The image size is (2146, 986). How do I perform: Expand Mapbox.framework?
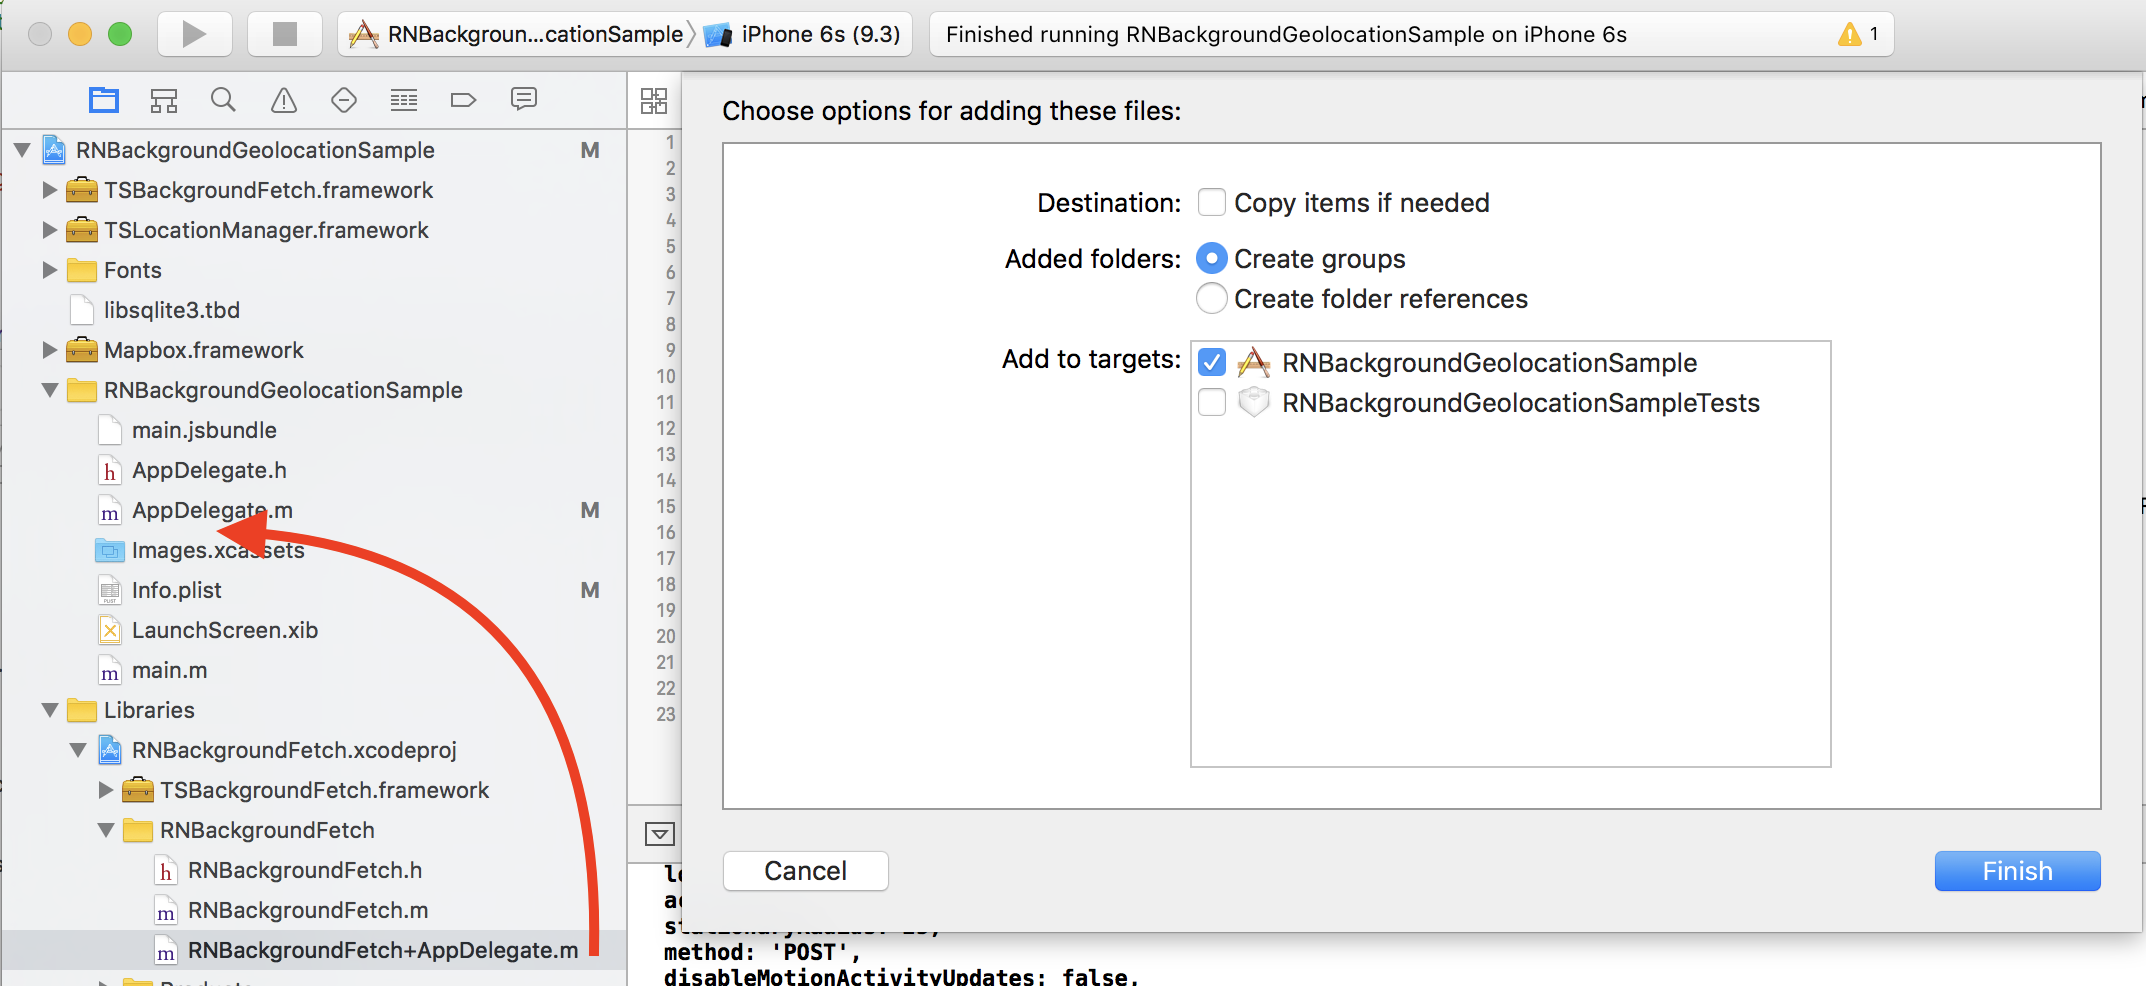49,350
